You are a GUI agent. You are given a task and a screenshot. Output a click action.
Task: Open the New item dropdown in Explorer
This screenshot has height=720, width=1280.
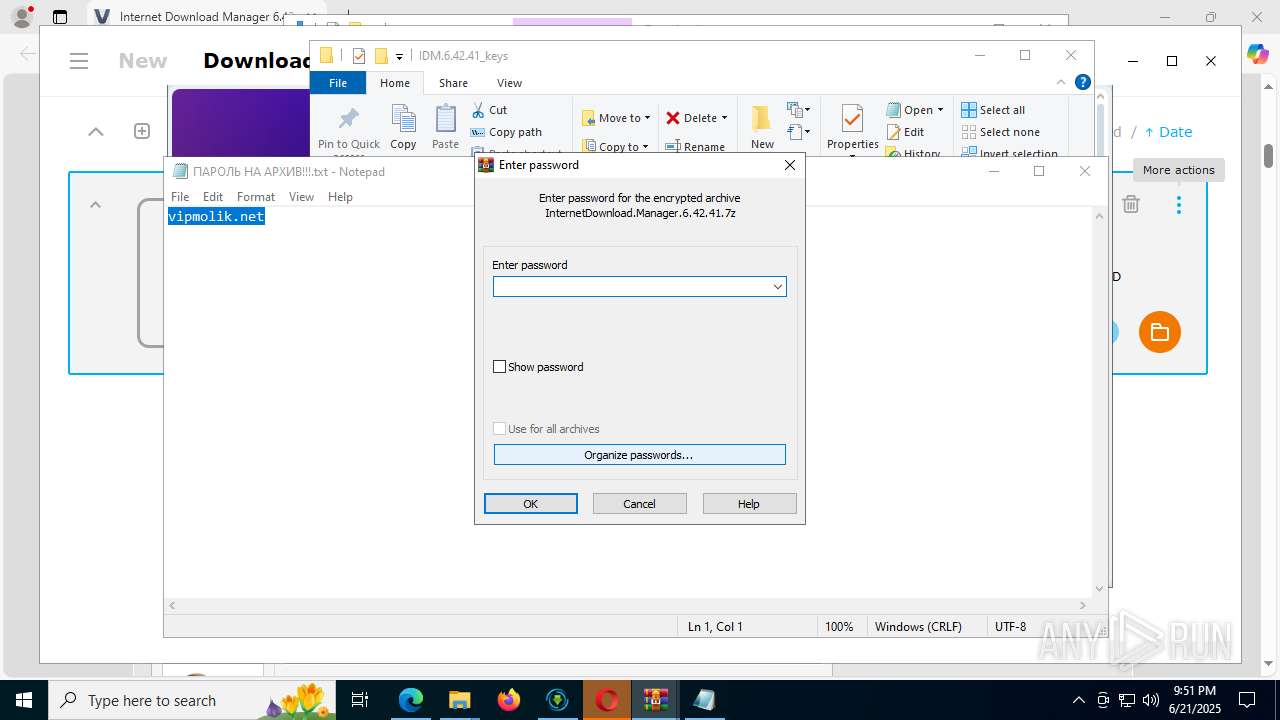click(x=798, y=110)
